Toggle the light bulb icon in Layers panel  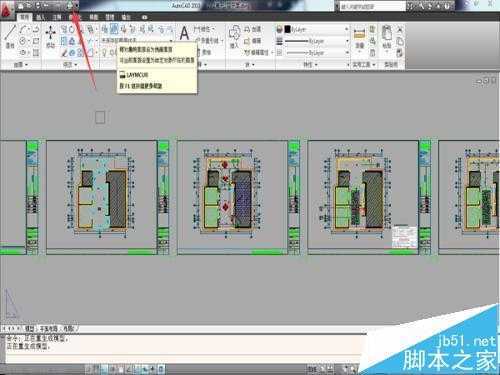105,52
